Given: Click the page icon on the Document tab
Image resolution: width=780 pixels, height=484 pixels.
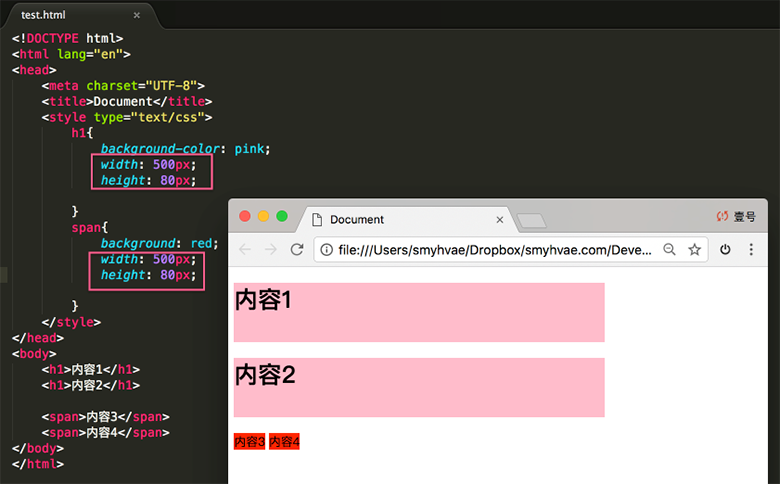Looking at the screenshot, I should (x=317, y=219).
